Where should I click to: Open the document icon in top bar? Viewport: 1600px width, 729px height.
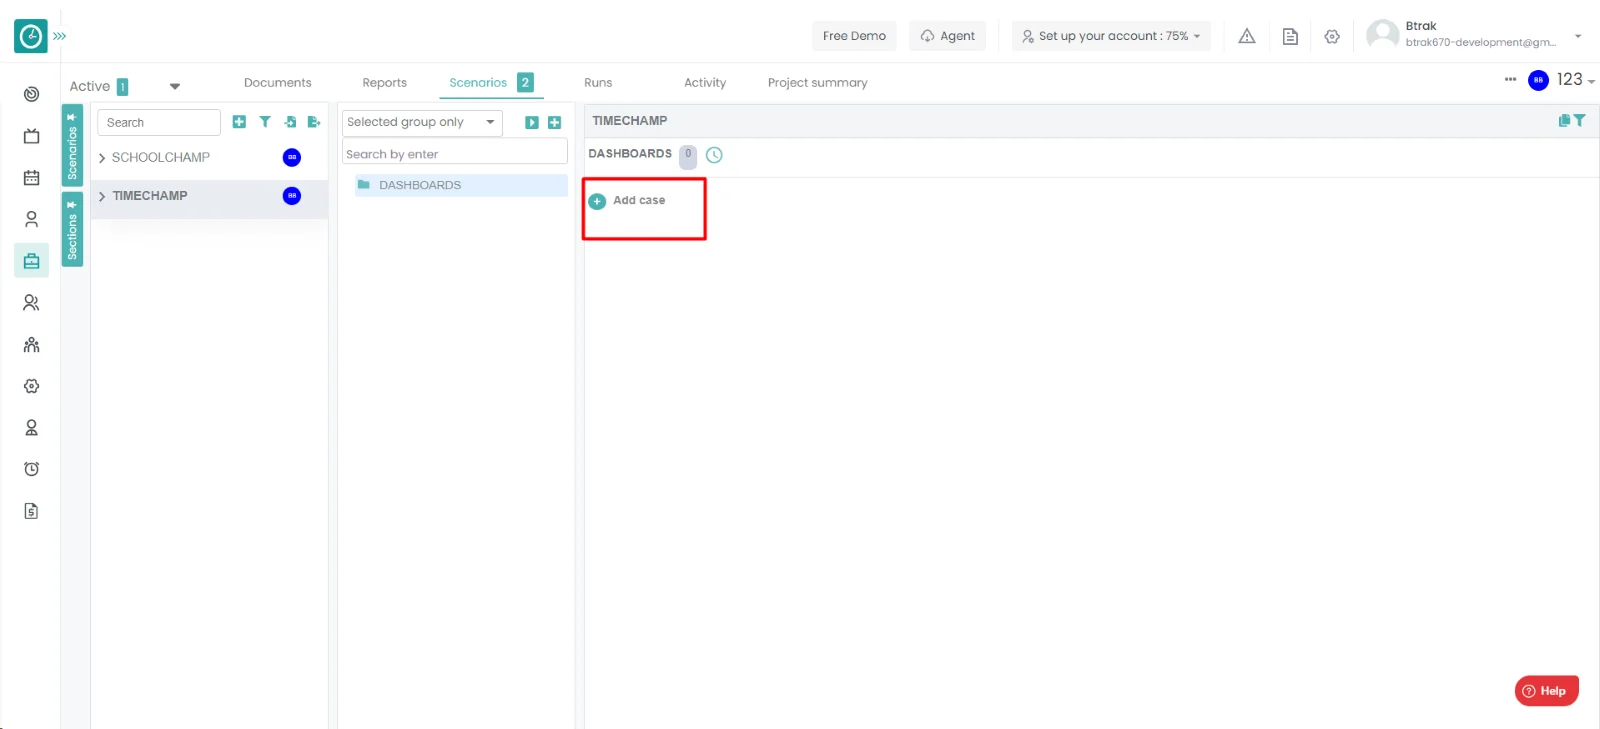coord(1290,36)
